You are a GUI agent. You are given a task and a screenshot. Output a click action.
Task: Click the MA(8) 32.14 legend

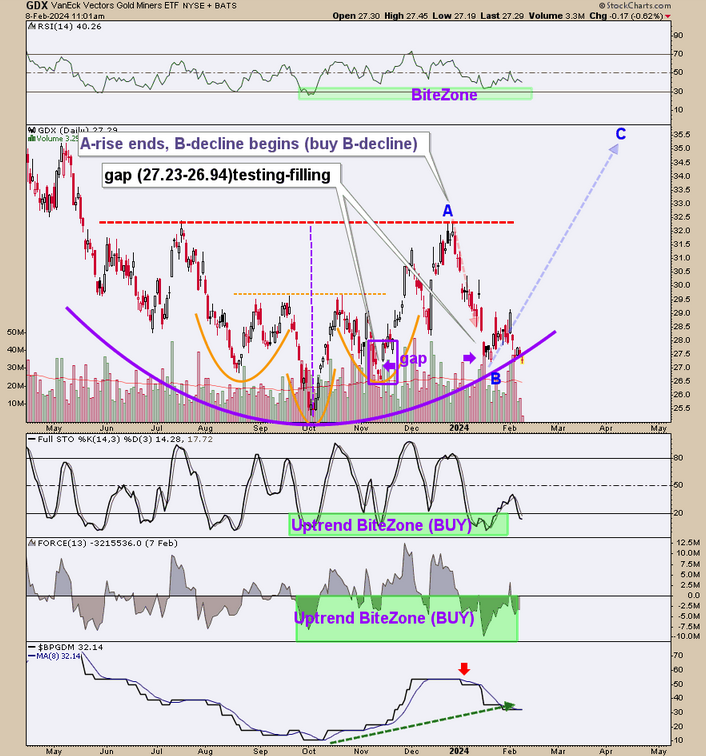[x=55, y=656]
